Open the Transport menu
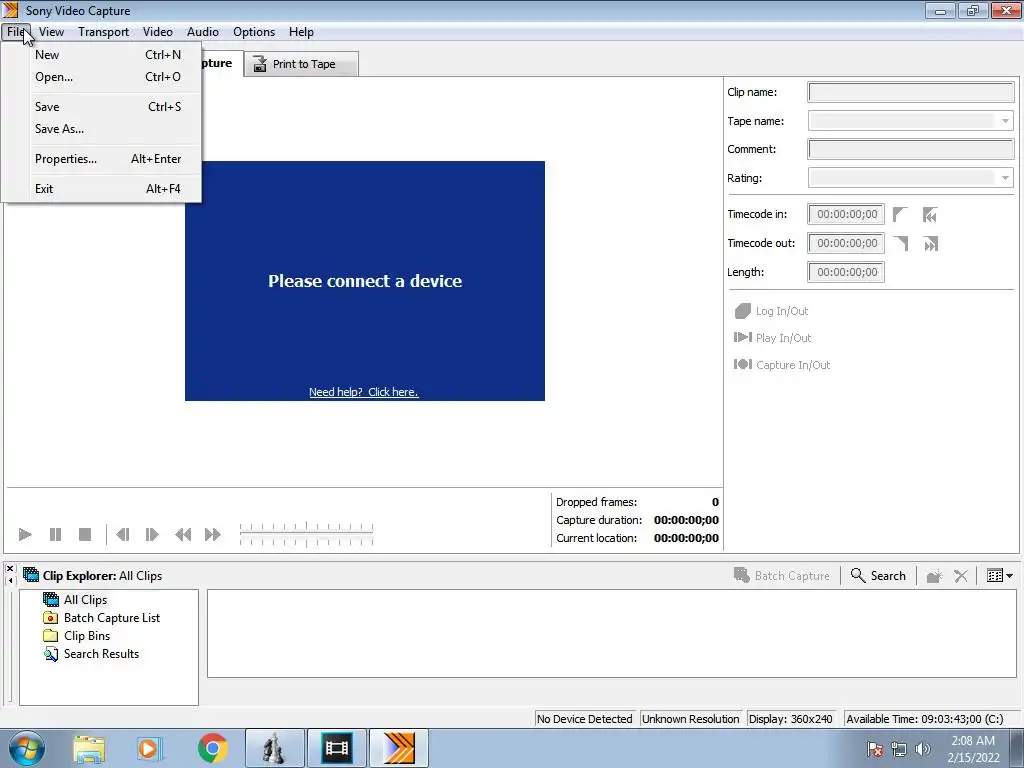This screenshot has height=768, width=1024. tap(103, 32)
